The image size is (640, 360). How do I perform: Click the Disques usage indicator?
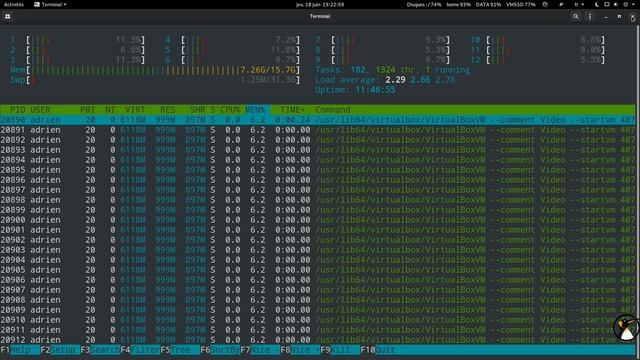click(x=424, y=4)
